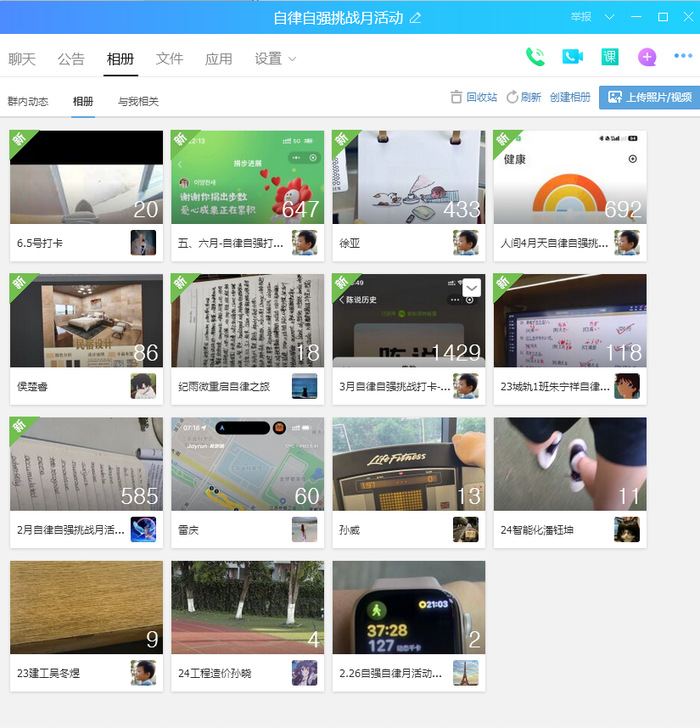Open the recycle bin (回收站)
Screen dimensions: 700x728
tap(473, 98)
